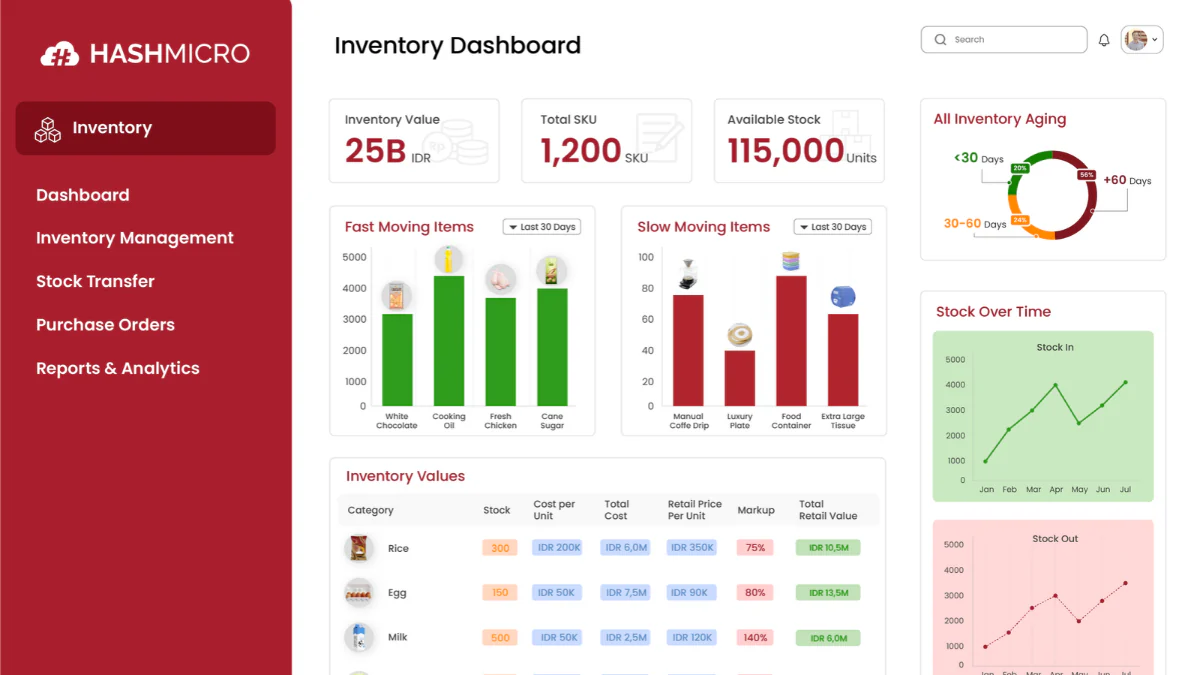The image size is (1200, 675).
Task: Click the All Inventory Aging title
Action: pos(1000,119)
